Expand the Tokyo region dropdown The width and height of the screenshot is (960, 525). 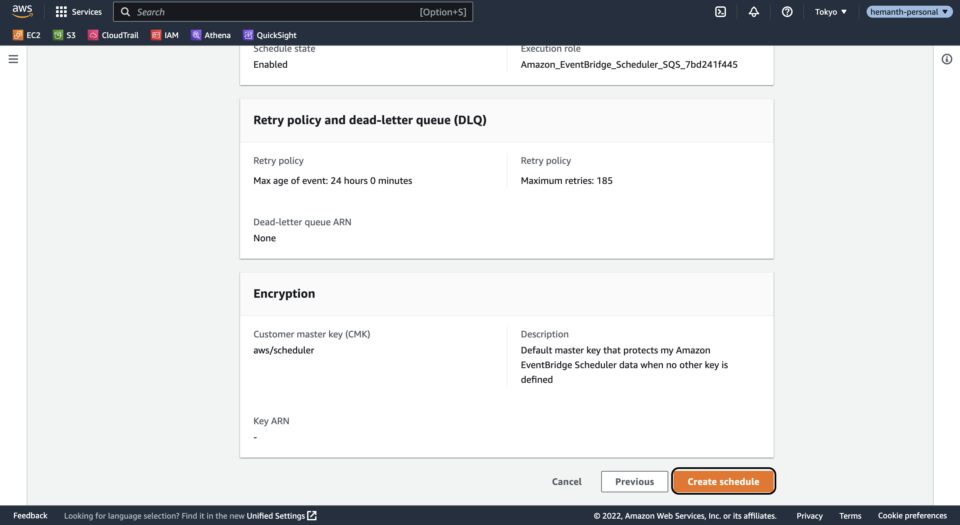pyautogui.click(x=830, y=12)
